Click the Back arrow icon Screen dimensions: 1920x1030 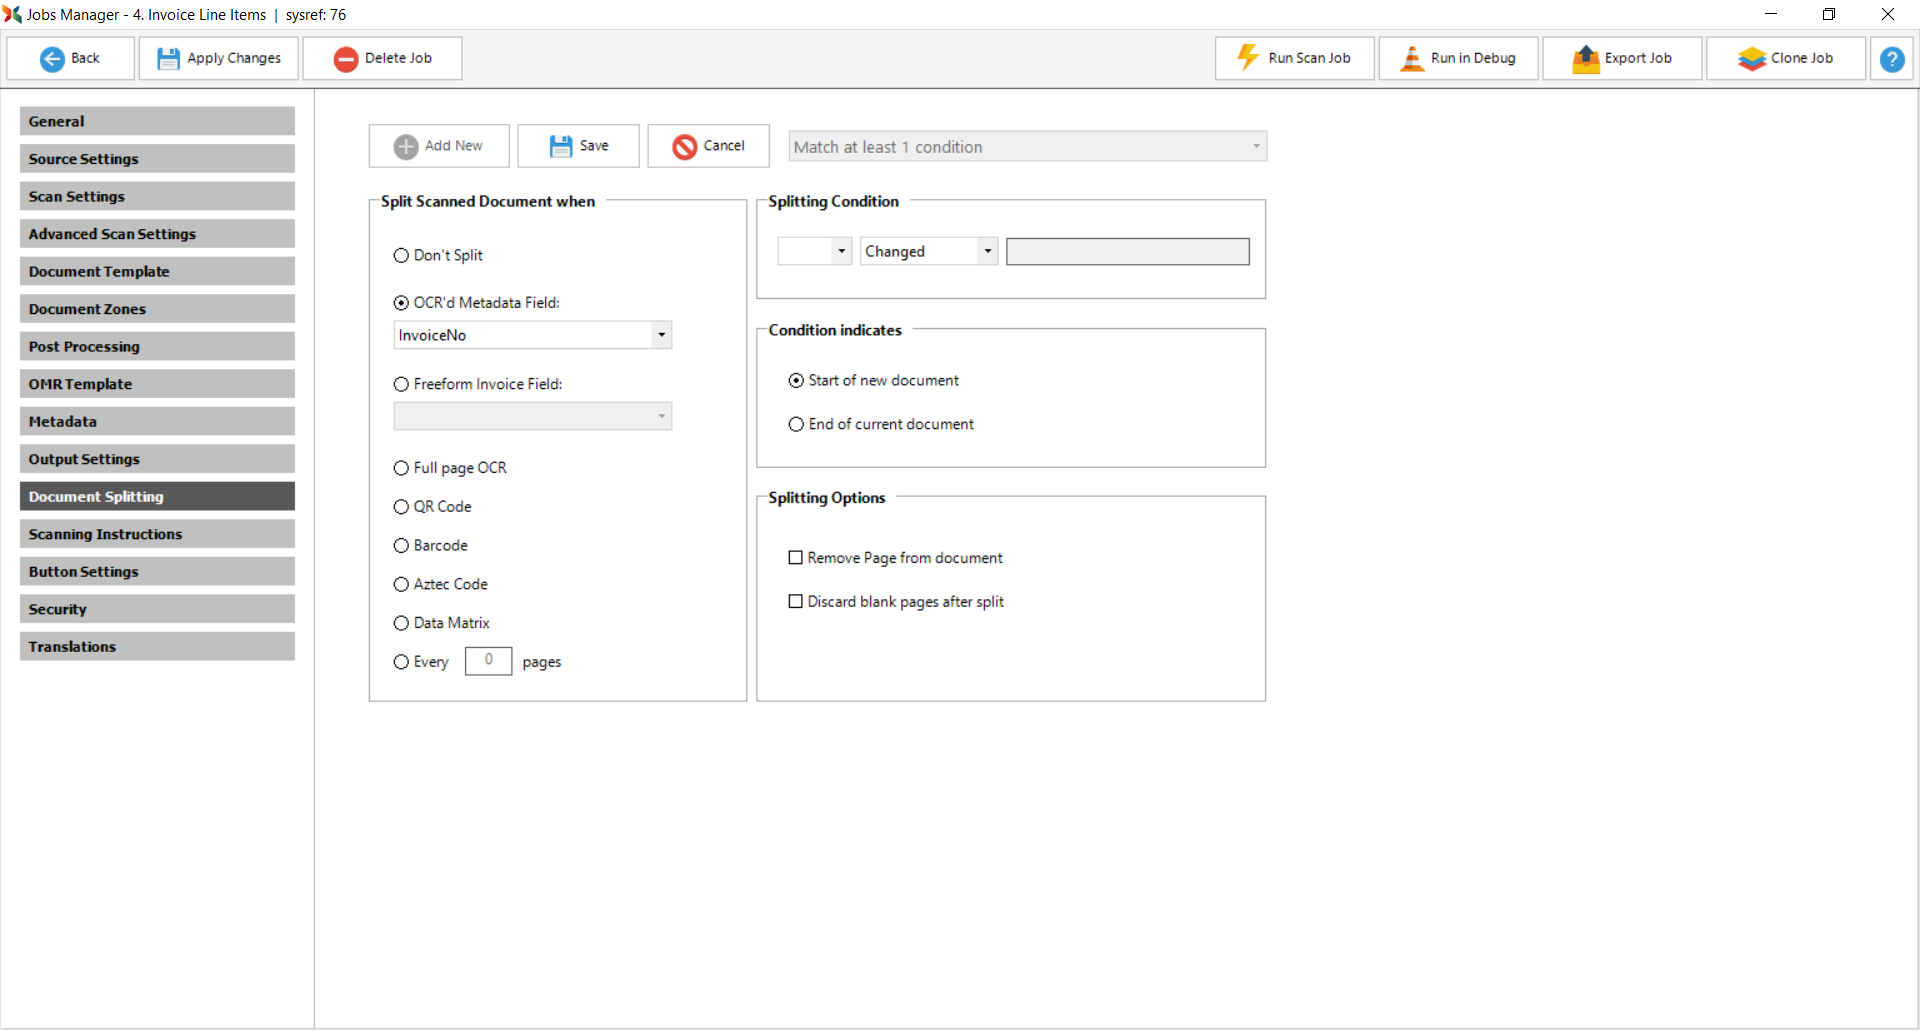tap(52, 59)
